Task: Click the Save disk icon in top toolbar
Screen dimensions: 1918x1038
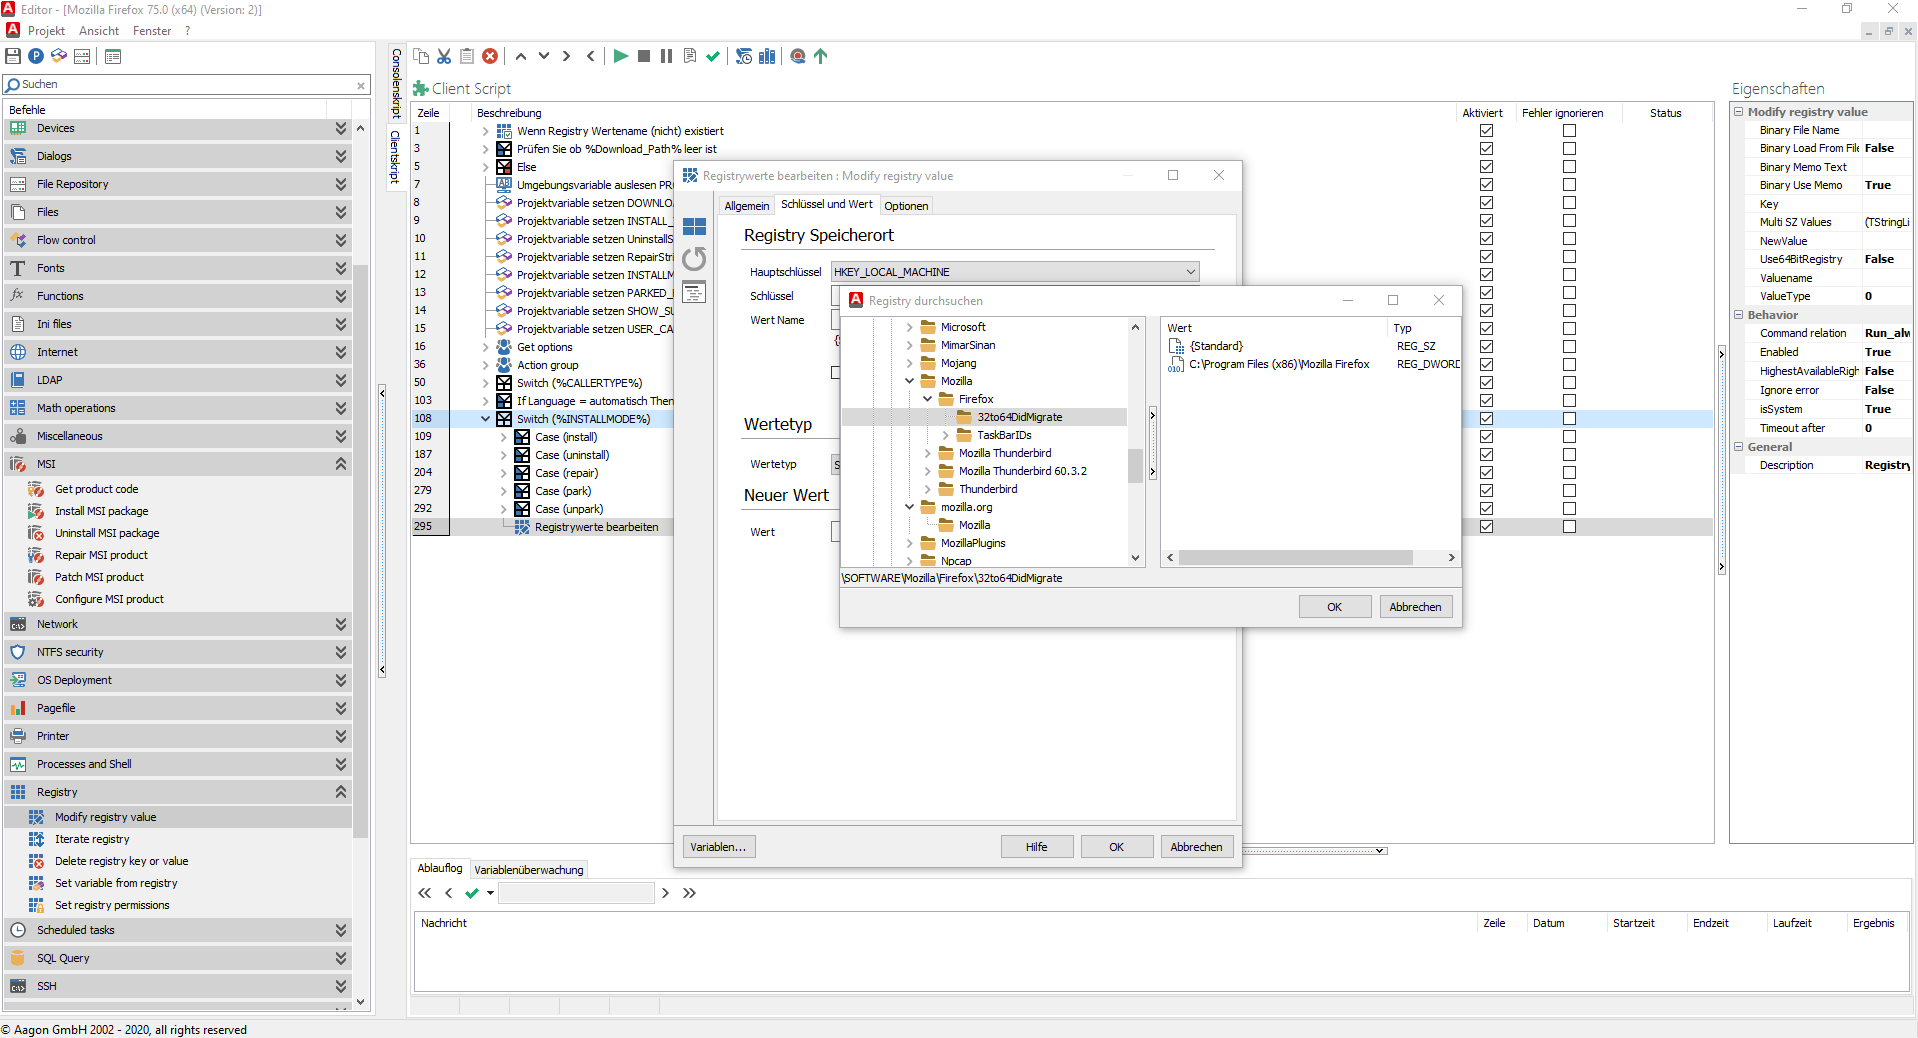Action: (13, 56)
